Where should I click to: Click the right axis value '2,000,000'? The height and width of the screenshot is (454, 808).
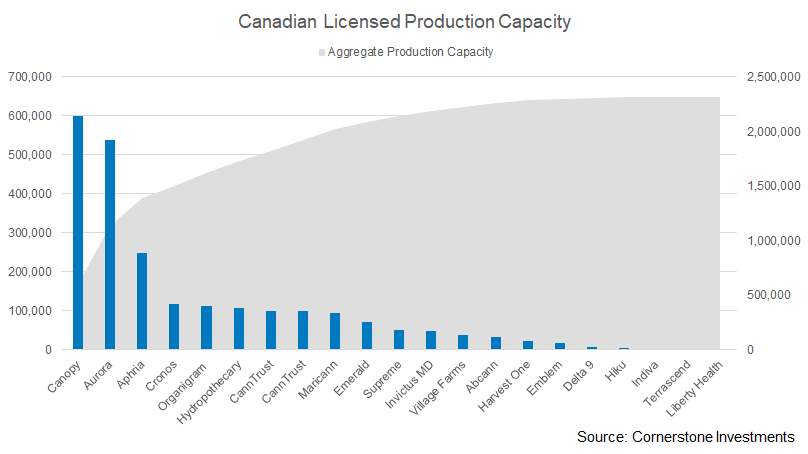tap(773, 131)
